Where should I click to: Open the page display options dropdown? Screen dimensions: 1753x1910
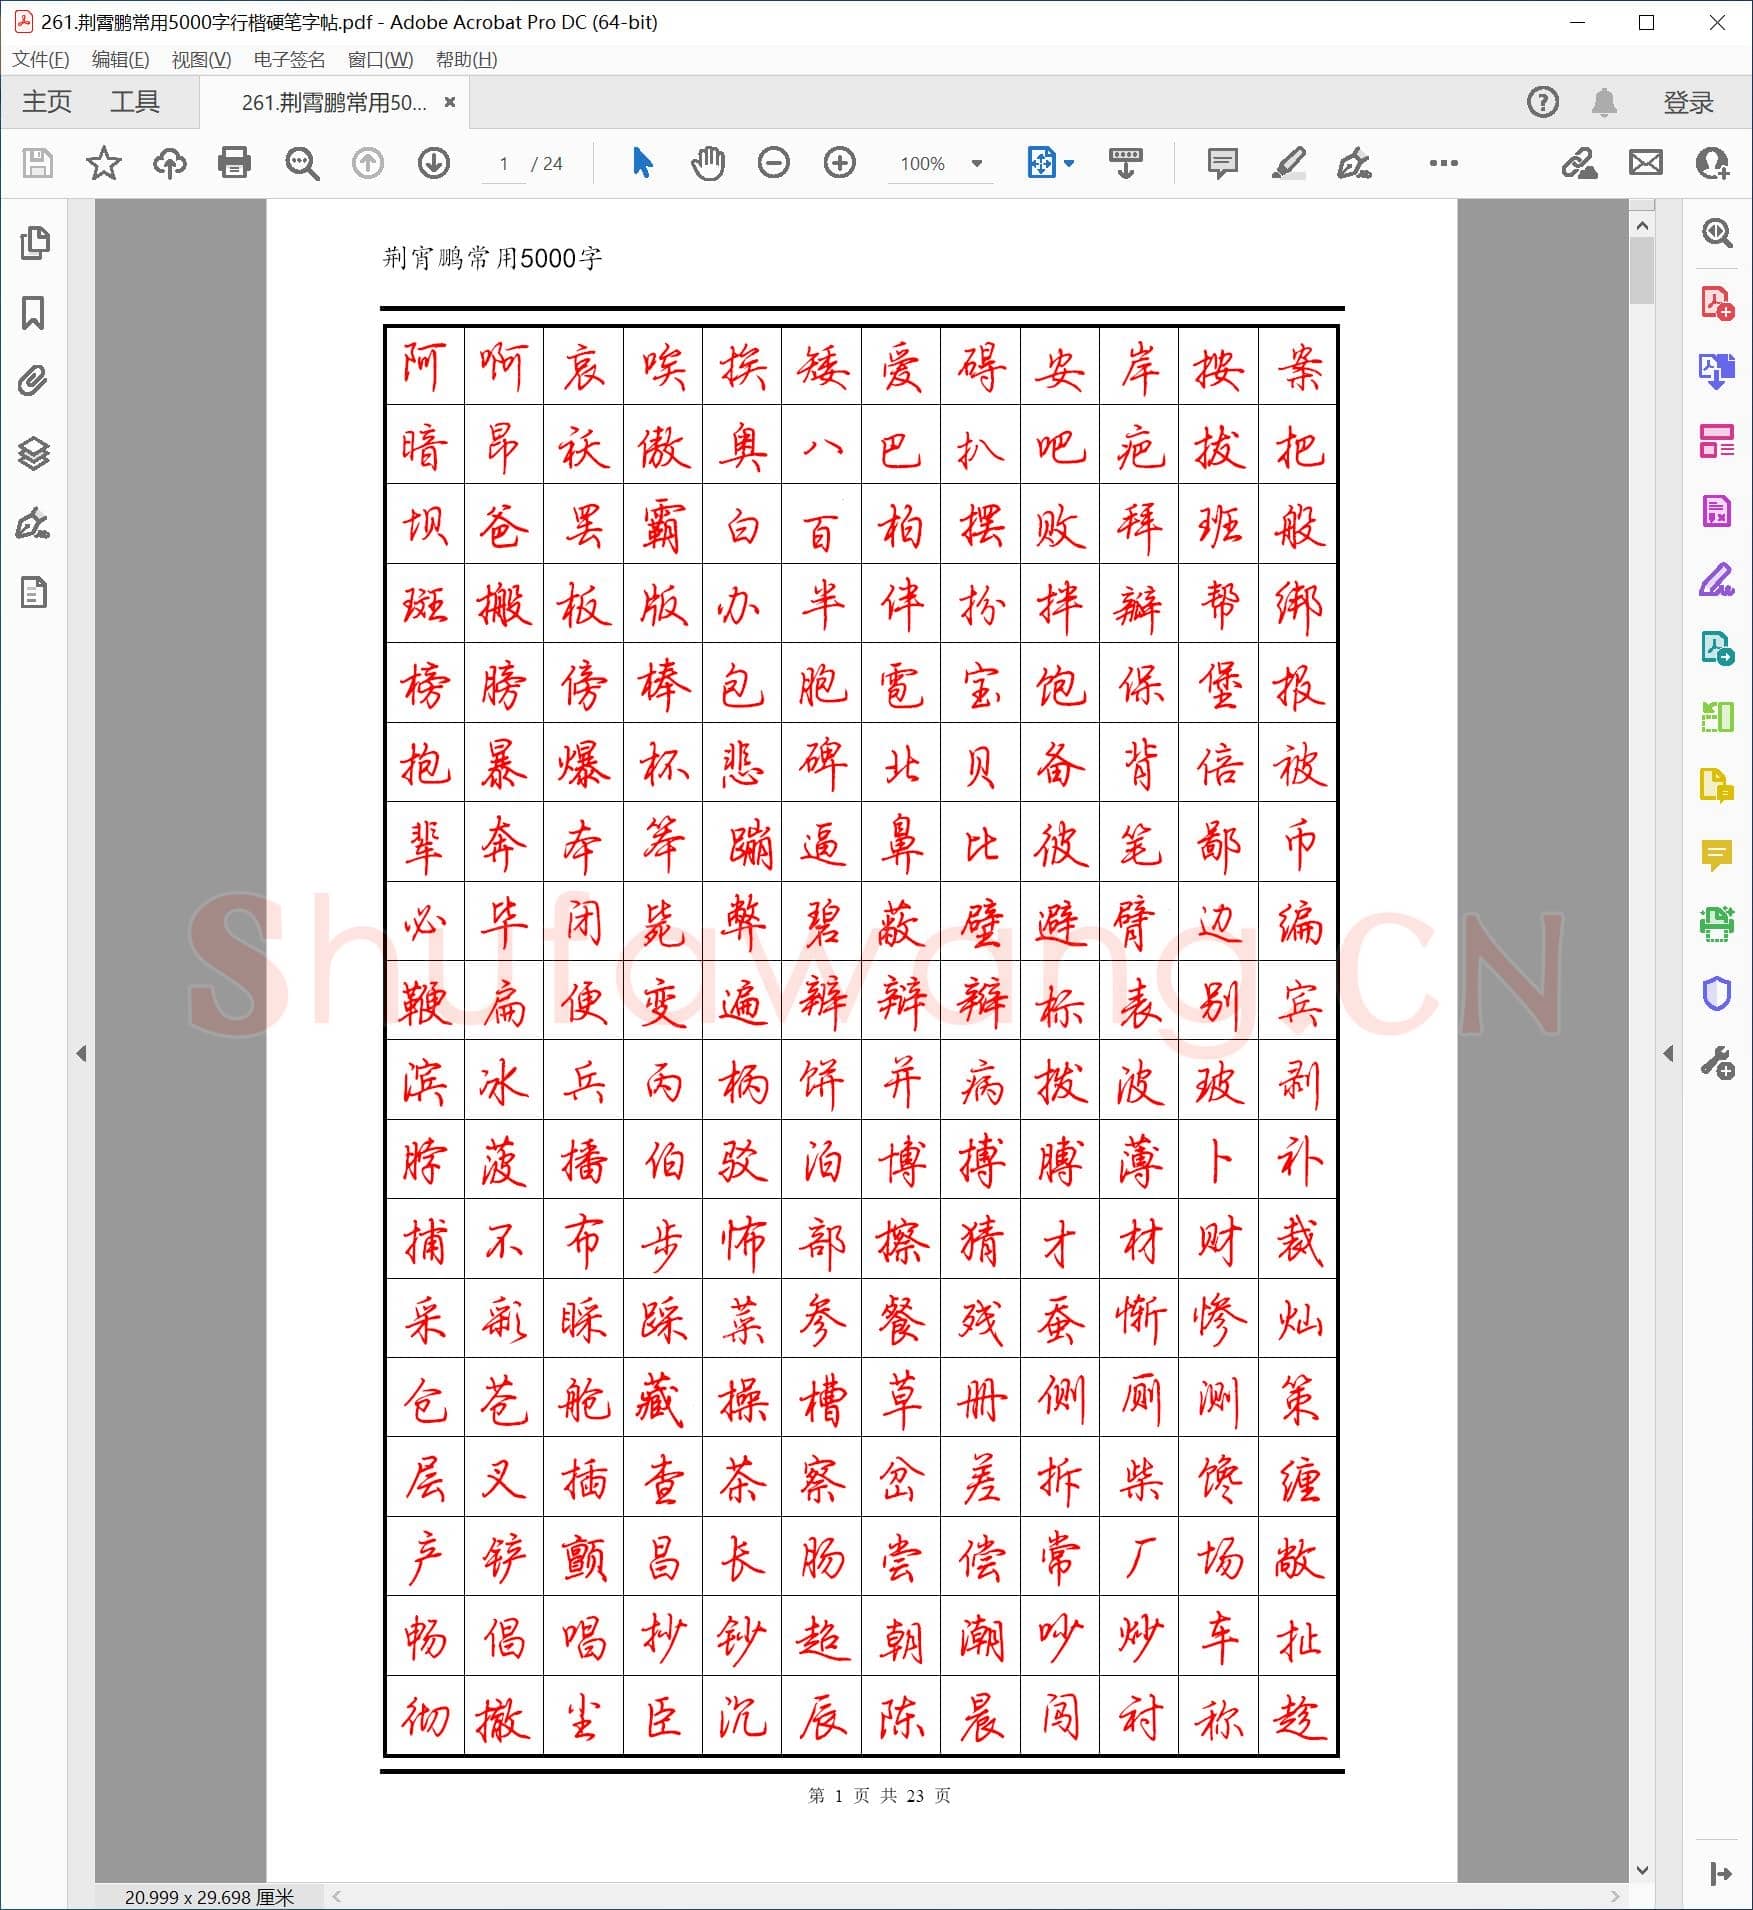click(1069, 164)
